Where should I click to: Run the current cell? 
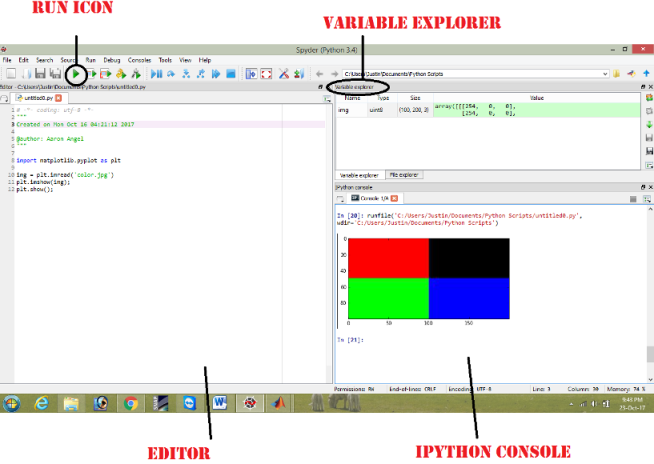(91, 74)
